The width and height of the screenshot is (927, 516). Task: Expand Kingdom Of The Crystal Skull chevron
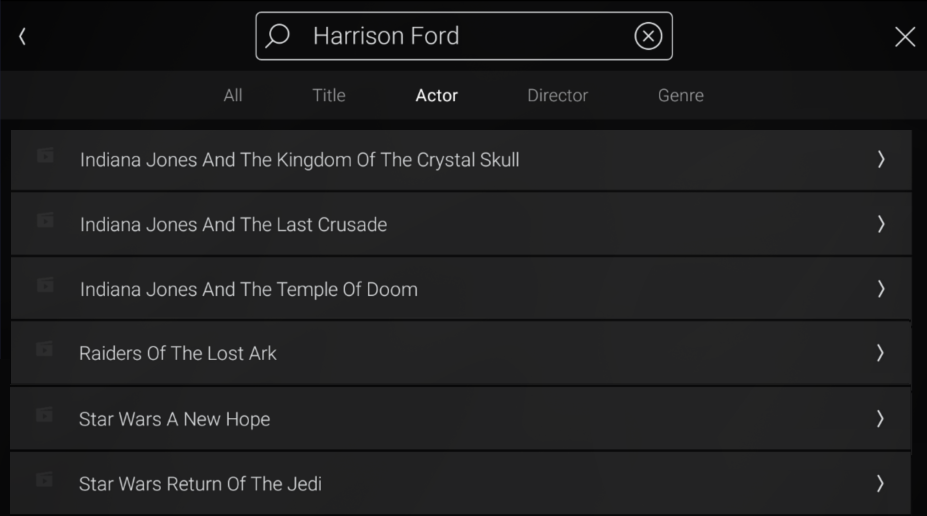[881, 159]
